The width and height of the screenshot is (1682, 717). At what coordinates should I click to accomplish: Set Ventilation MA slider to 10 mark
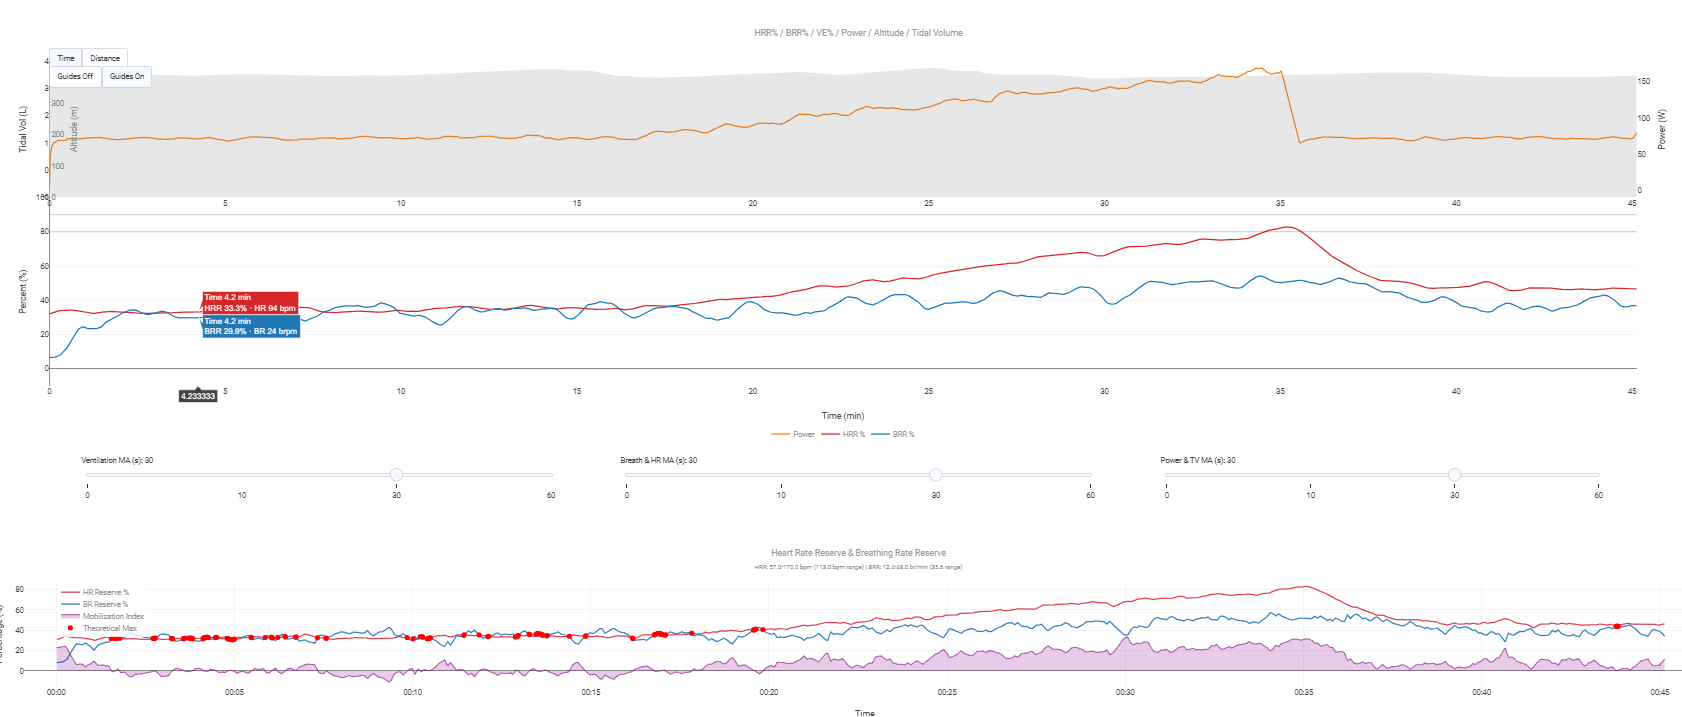pos(242,475)
